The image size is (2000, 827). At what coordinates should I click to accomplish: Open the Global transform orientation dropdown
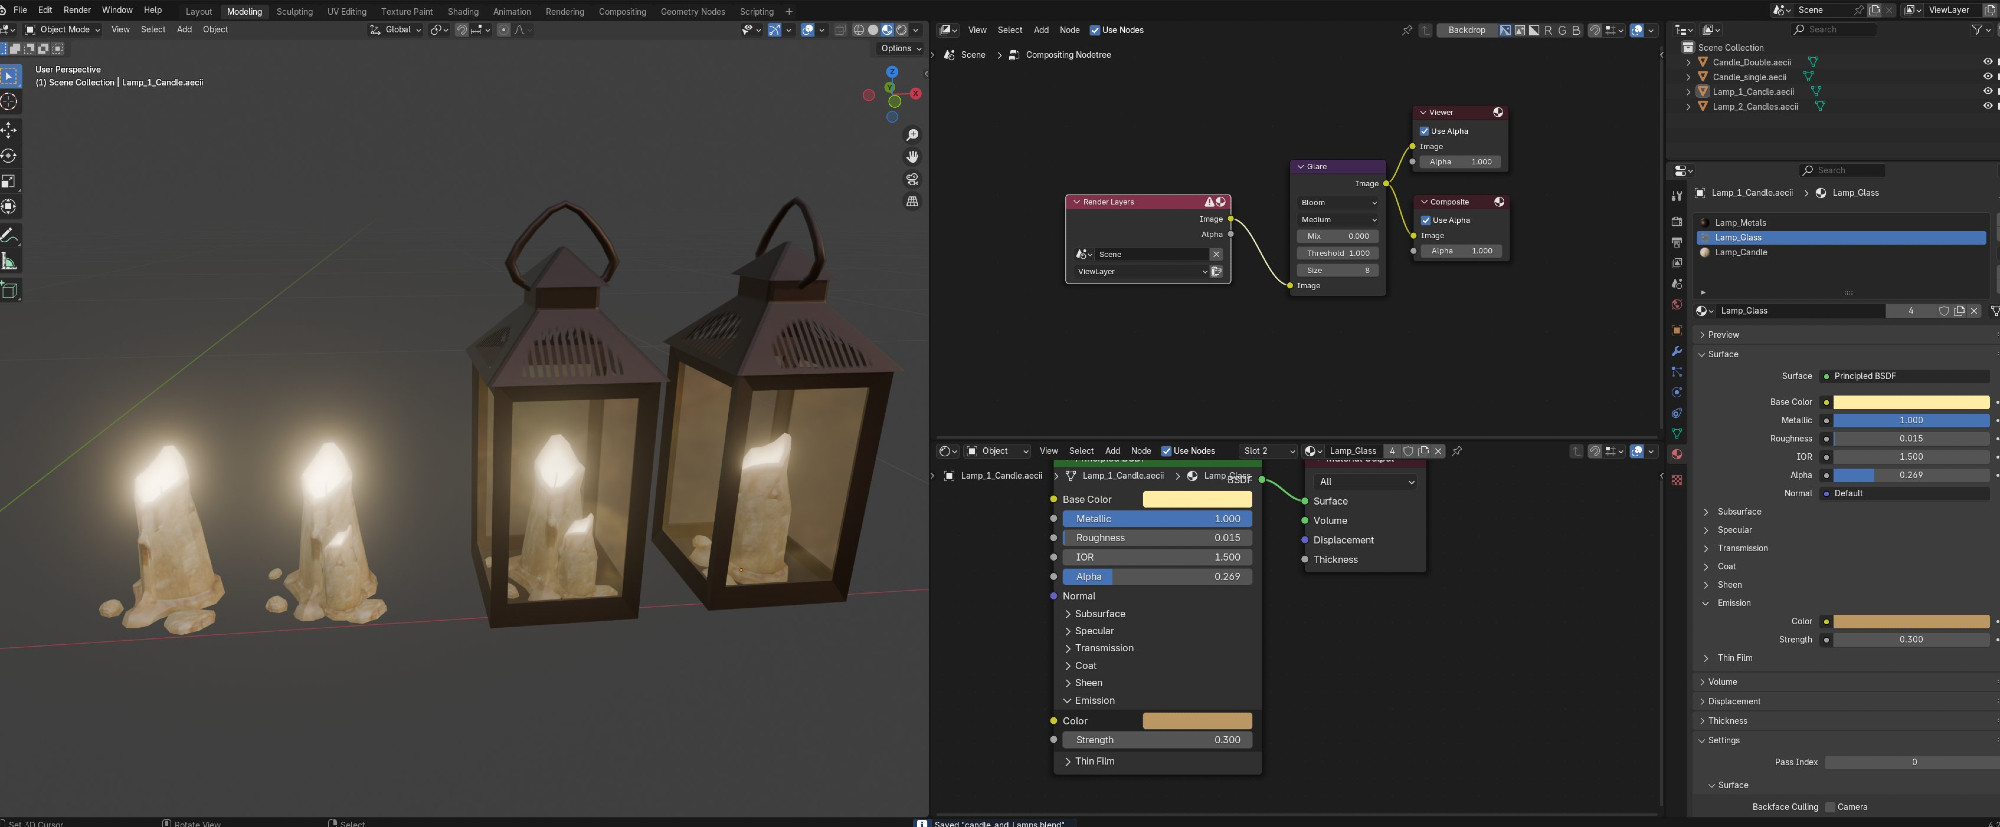pyautogui.click(x=396, y=30)
